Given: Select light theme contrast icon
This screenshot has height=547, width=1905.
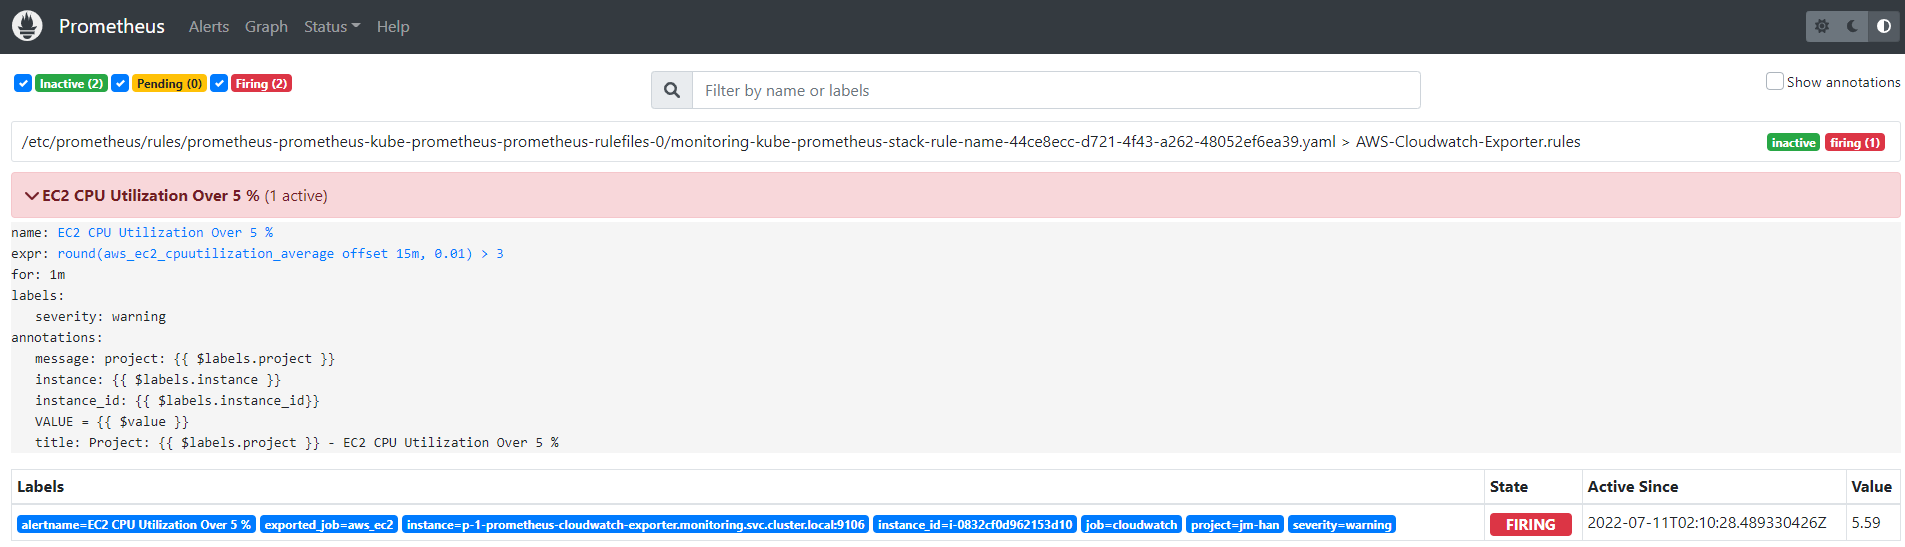Looking at the screenshot, I should coord(1883,26).
